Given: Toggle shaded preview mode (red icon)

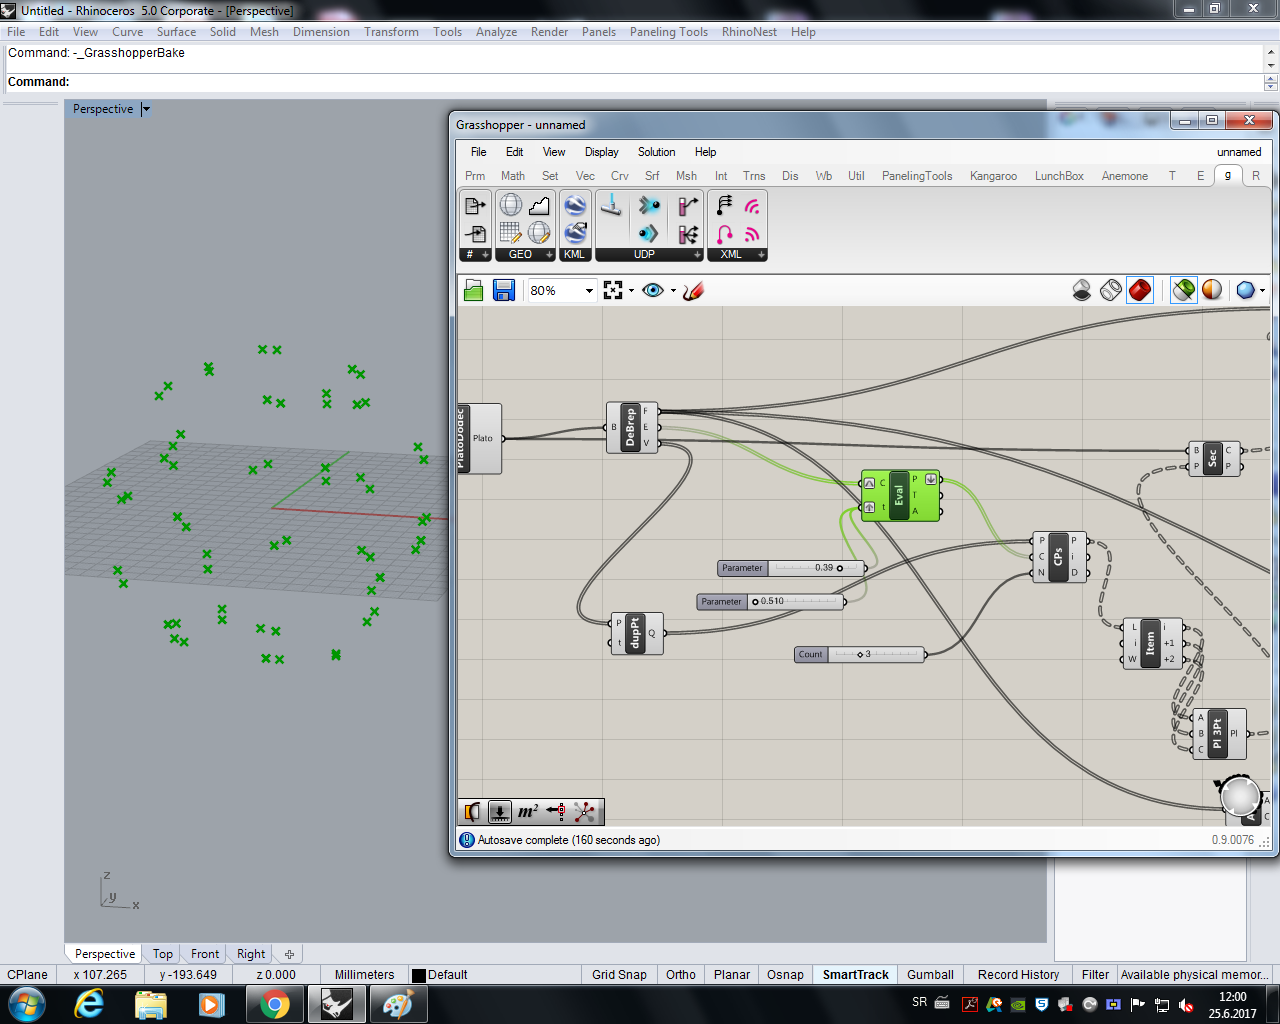Looking at the screenshot, I should [1140, 290].
